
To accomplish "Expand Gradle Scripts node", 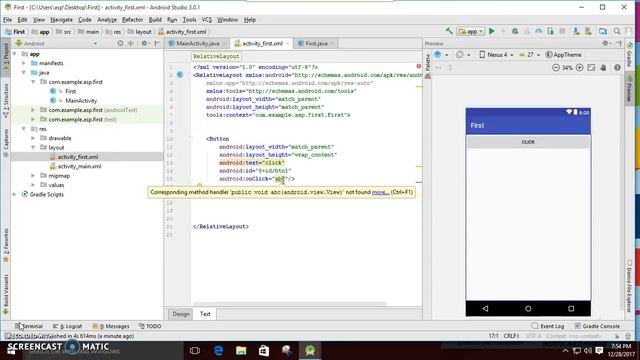I will point(15,194).
